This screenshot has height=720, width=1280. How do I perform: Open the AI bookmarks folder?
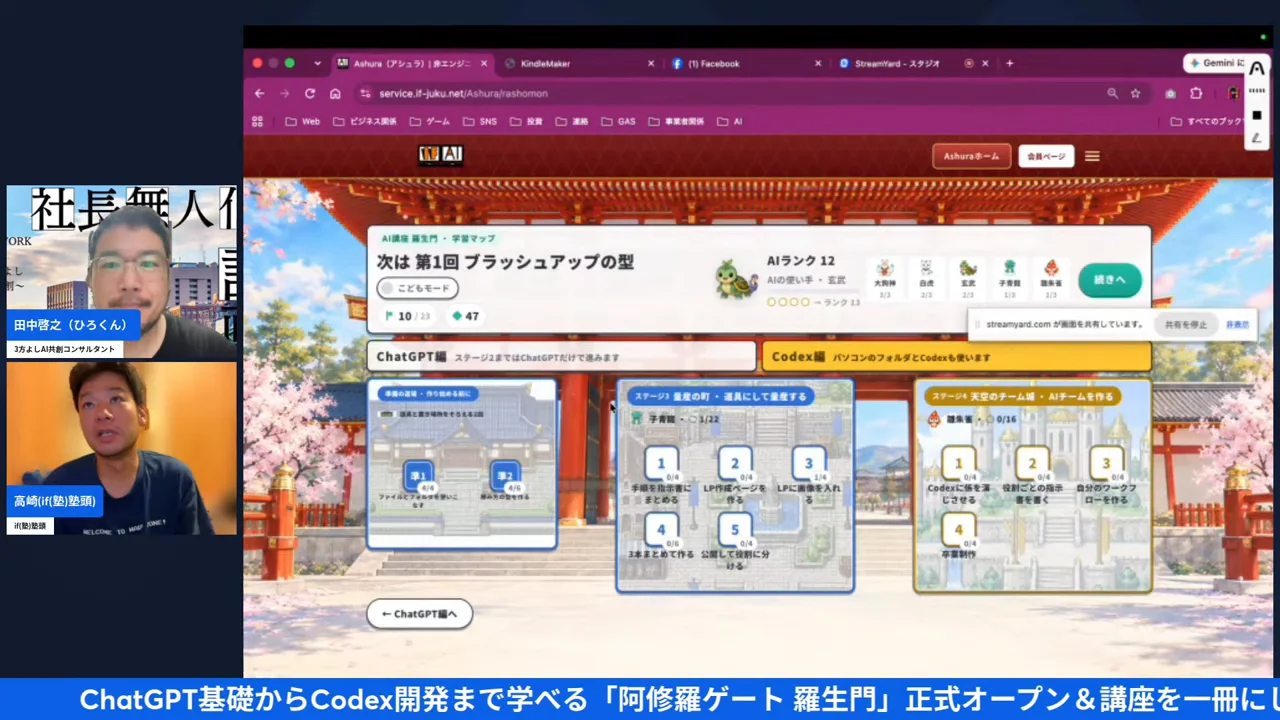[x=729, y=121]
